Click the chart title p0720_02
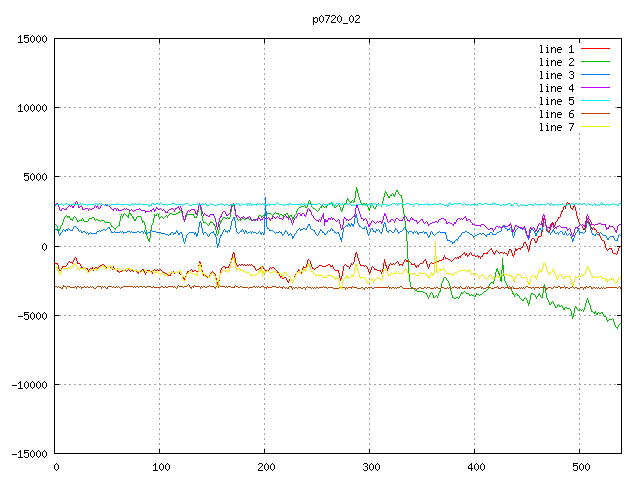This screenshot has height=480, width=640. click(x=337, y=19)
